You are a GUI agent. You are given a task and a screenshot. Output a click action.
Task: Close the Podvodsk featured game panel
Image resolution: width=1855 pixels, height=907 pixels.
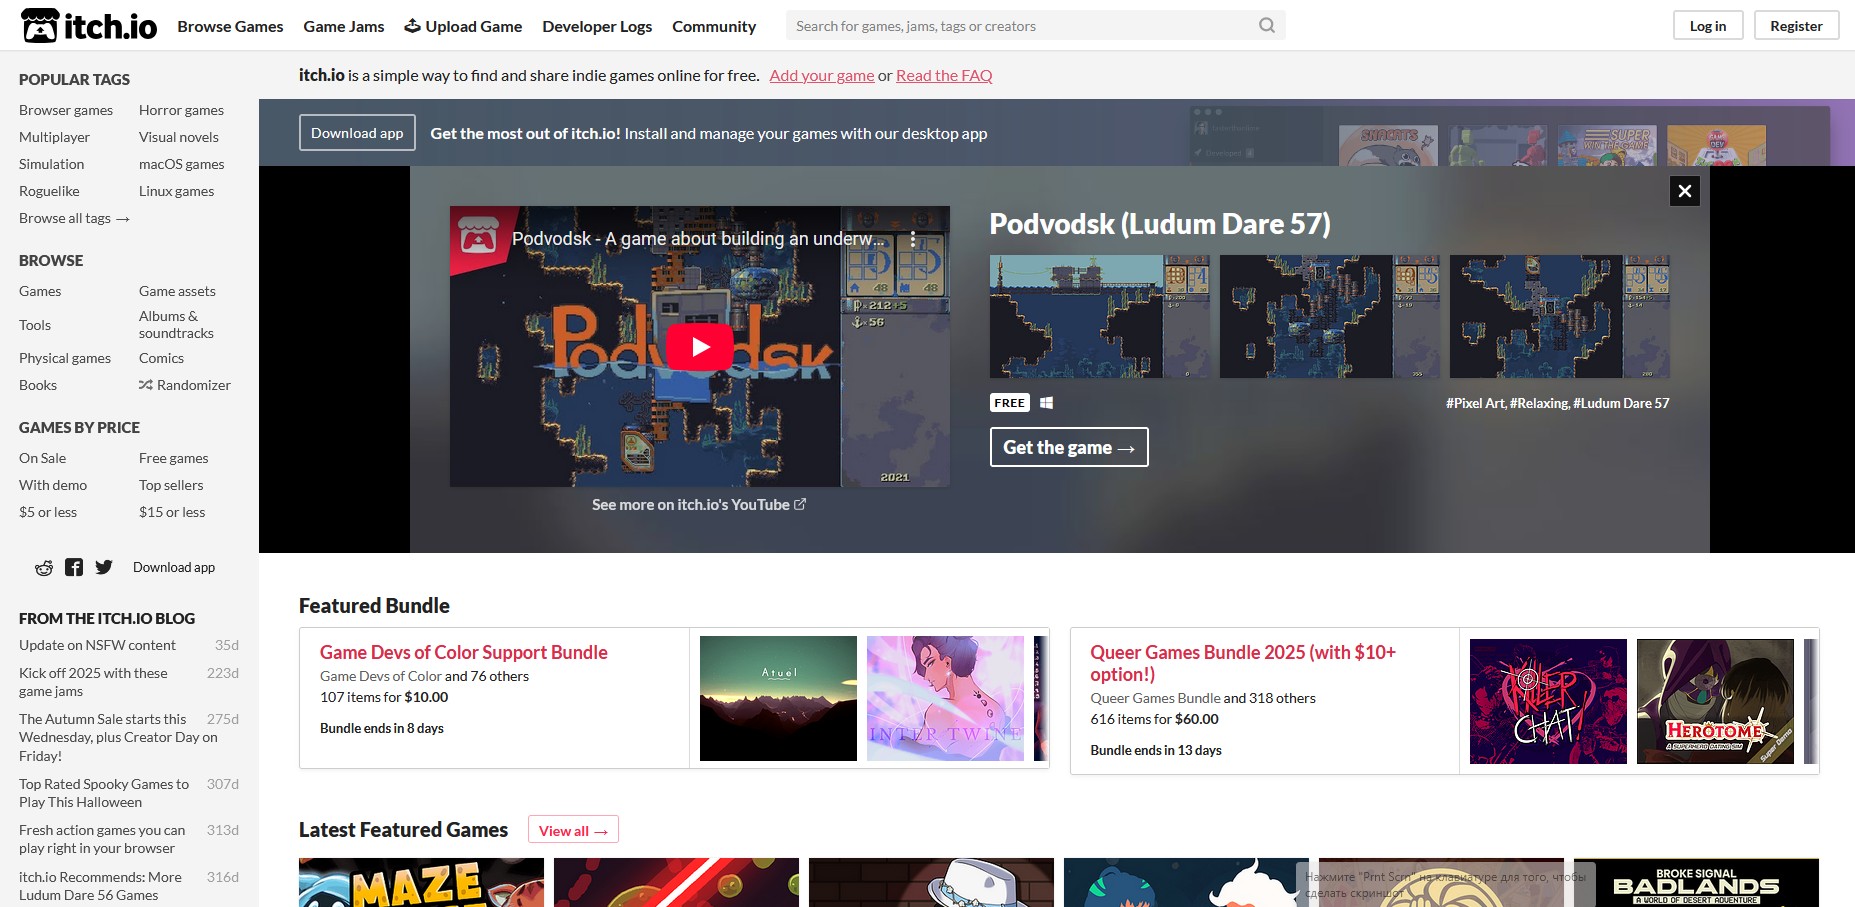(1684, 191)
